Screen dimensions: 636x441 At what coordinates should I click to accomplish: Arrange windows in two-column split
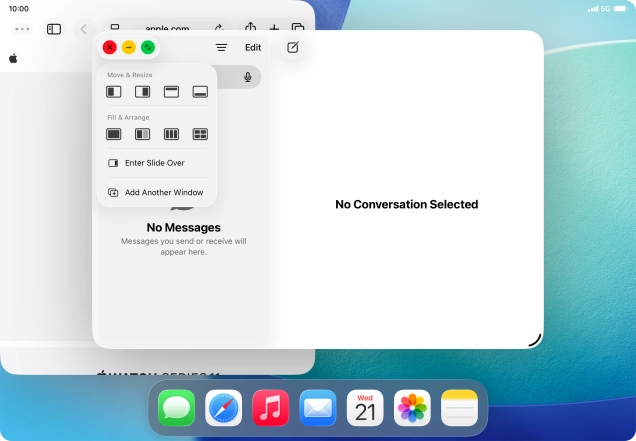point(142,134)
